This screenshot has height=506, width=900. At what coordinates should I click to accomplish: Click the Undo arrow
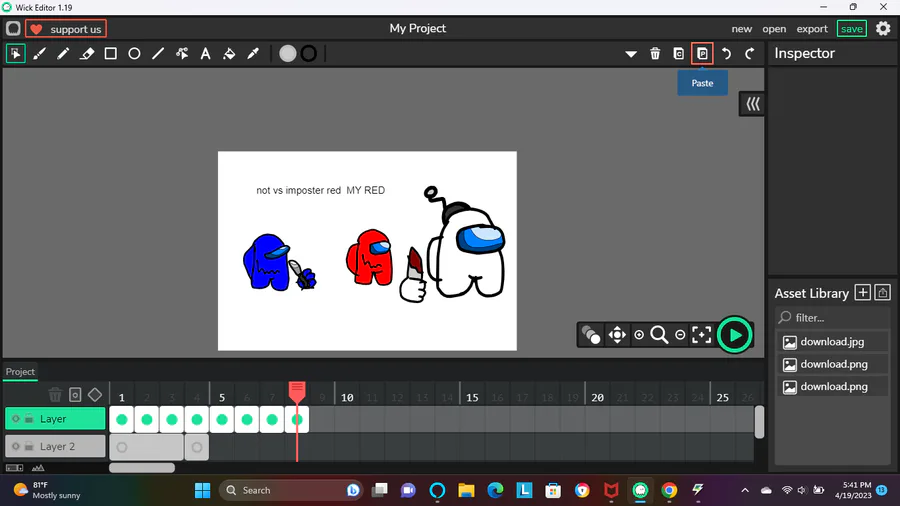[x=726, y=53]
